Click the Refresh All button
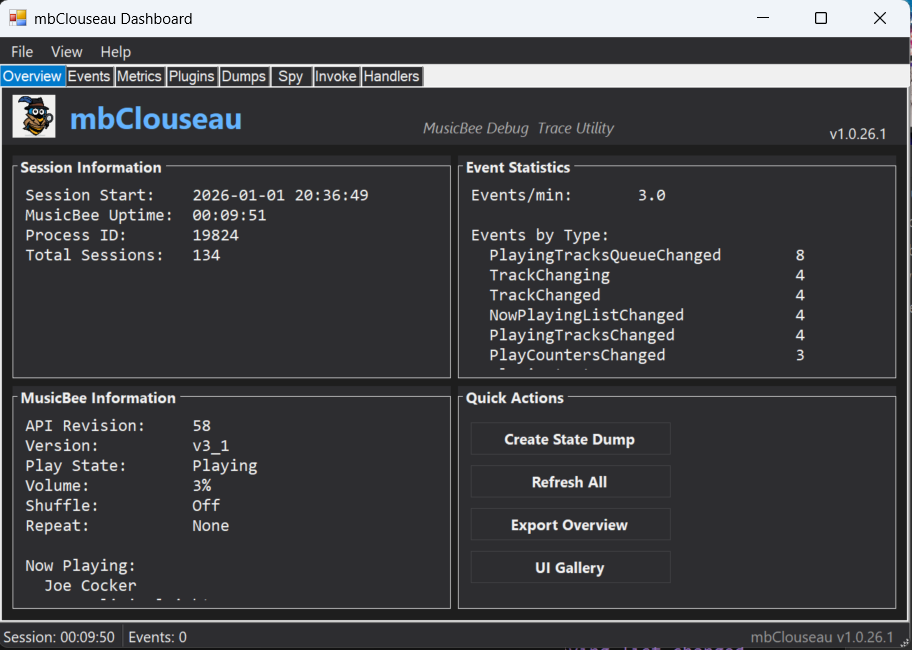This screenshot has width=912, height=650. [x=570, y=482]
